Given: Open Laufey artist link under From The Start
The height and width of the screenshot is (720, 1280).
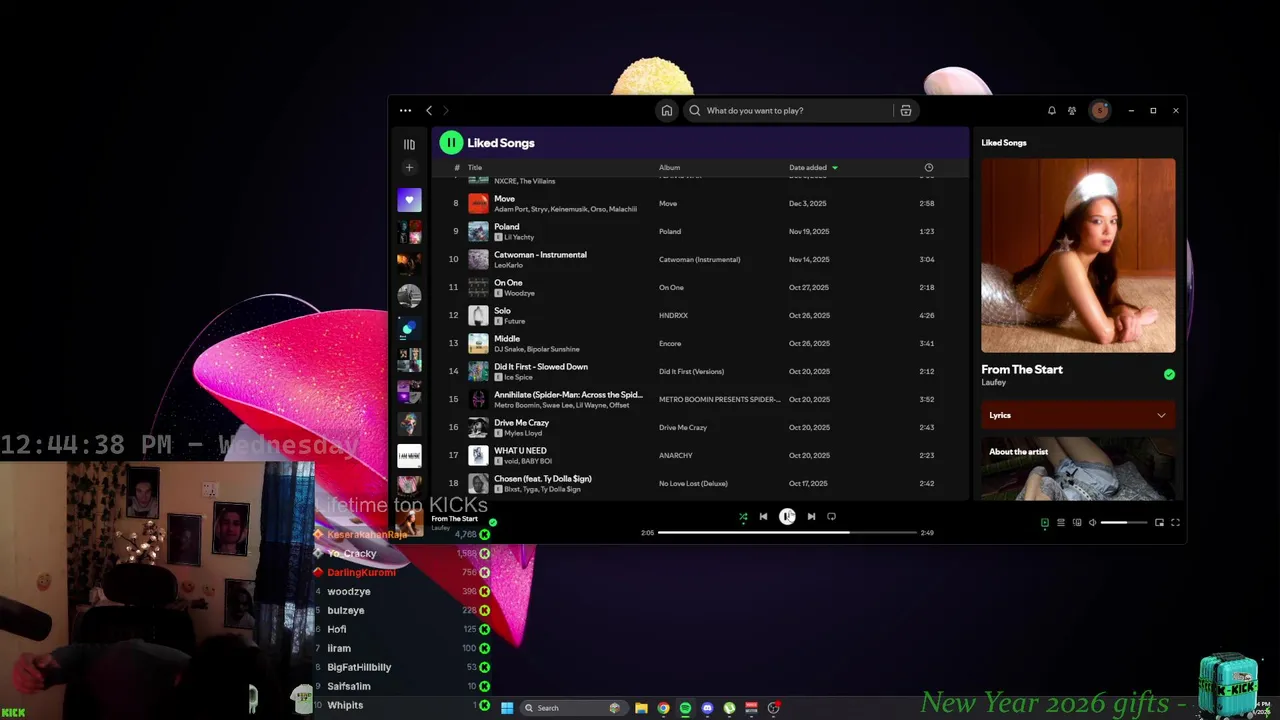Looking at the screenshot, I should point(993,382).
